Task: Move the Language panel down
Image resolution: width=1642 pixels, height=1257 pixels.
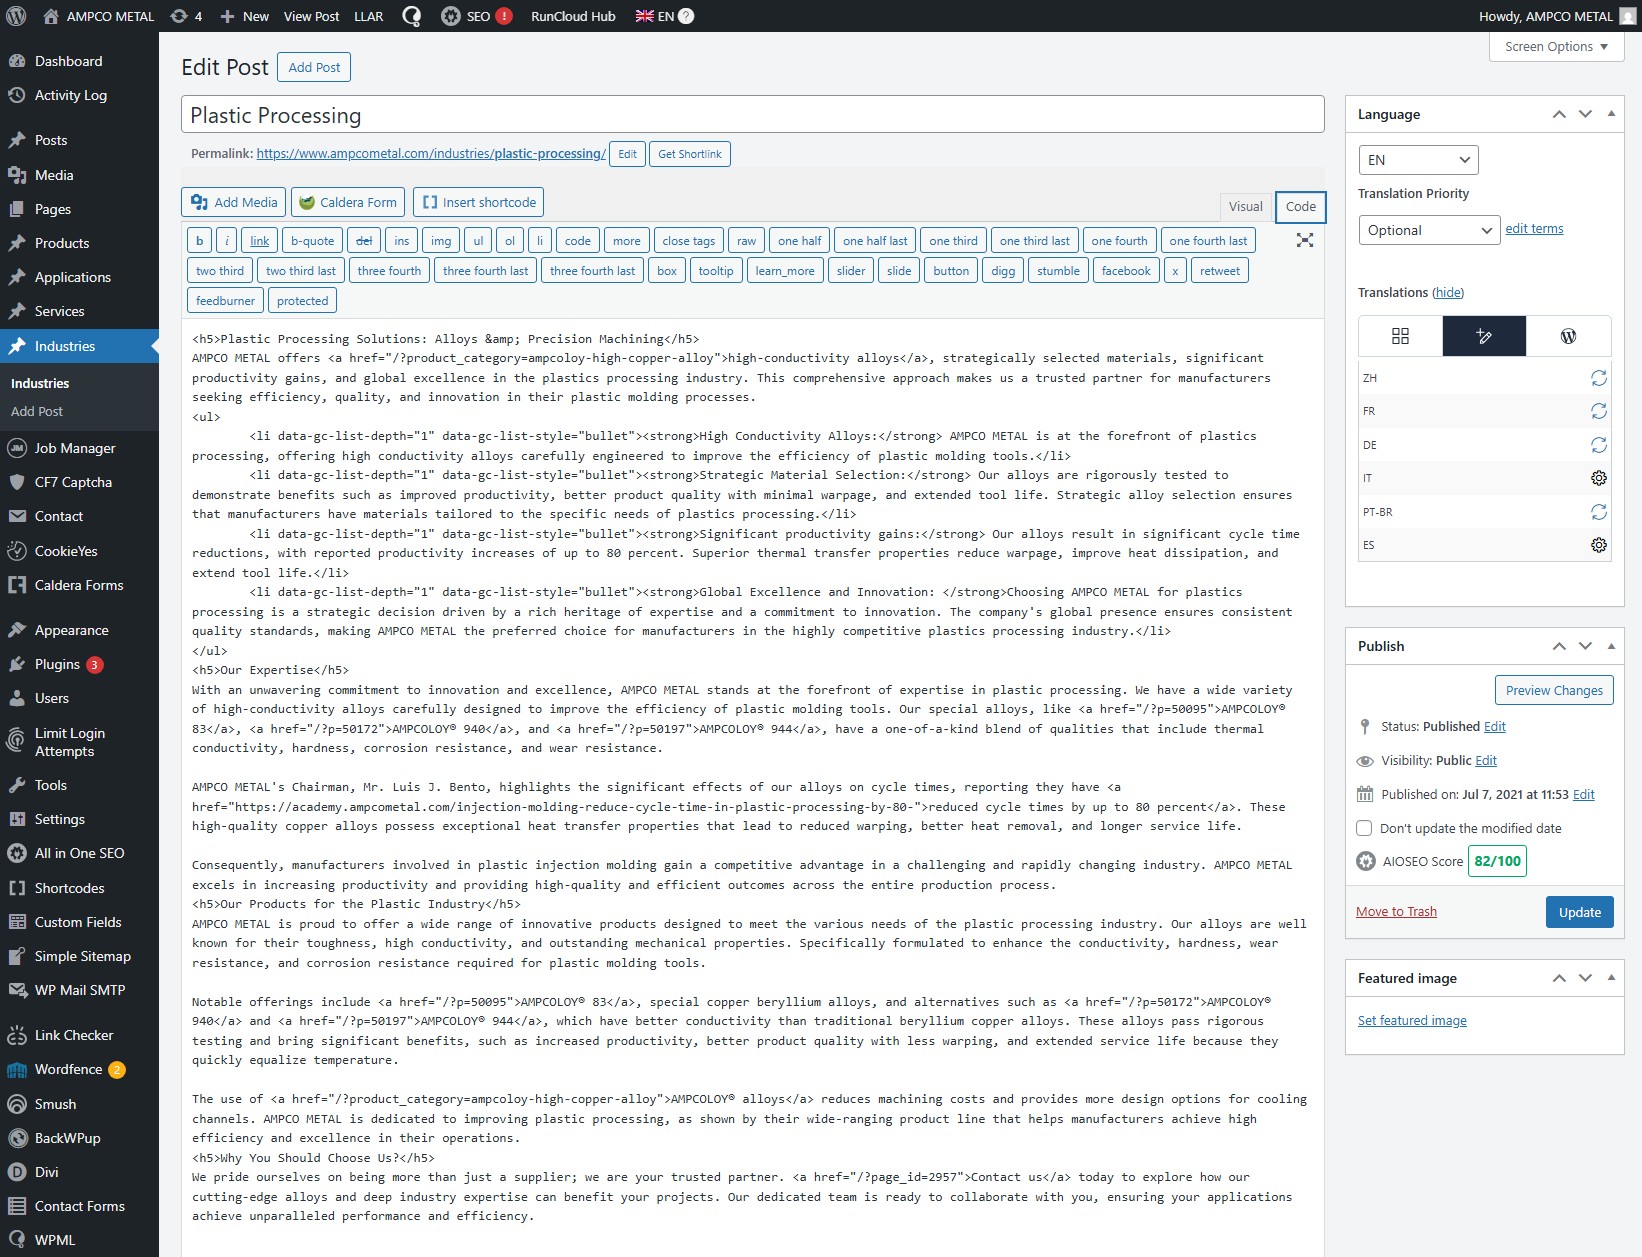Action: pos(1585,114)
